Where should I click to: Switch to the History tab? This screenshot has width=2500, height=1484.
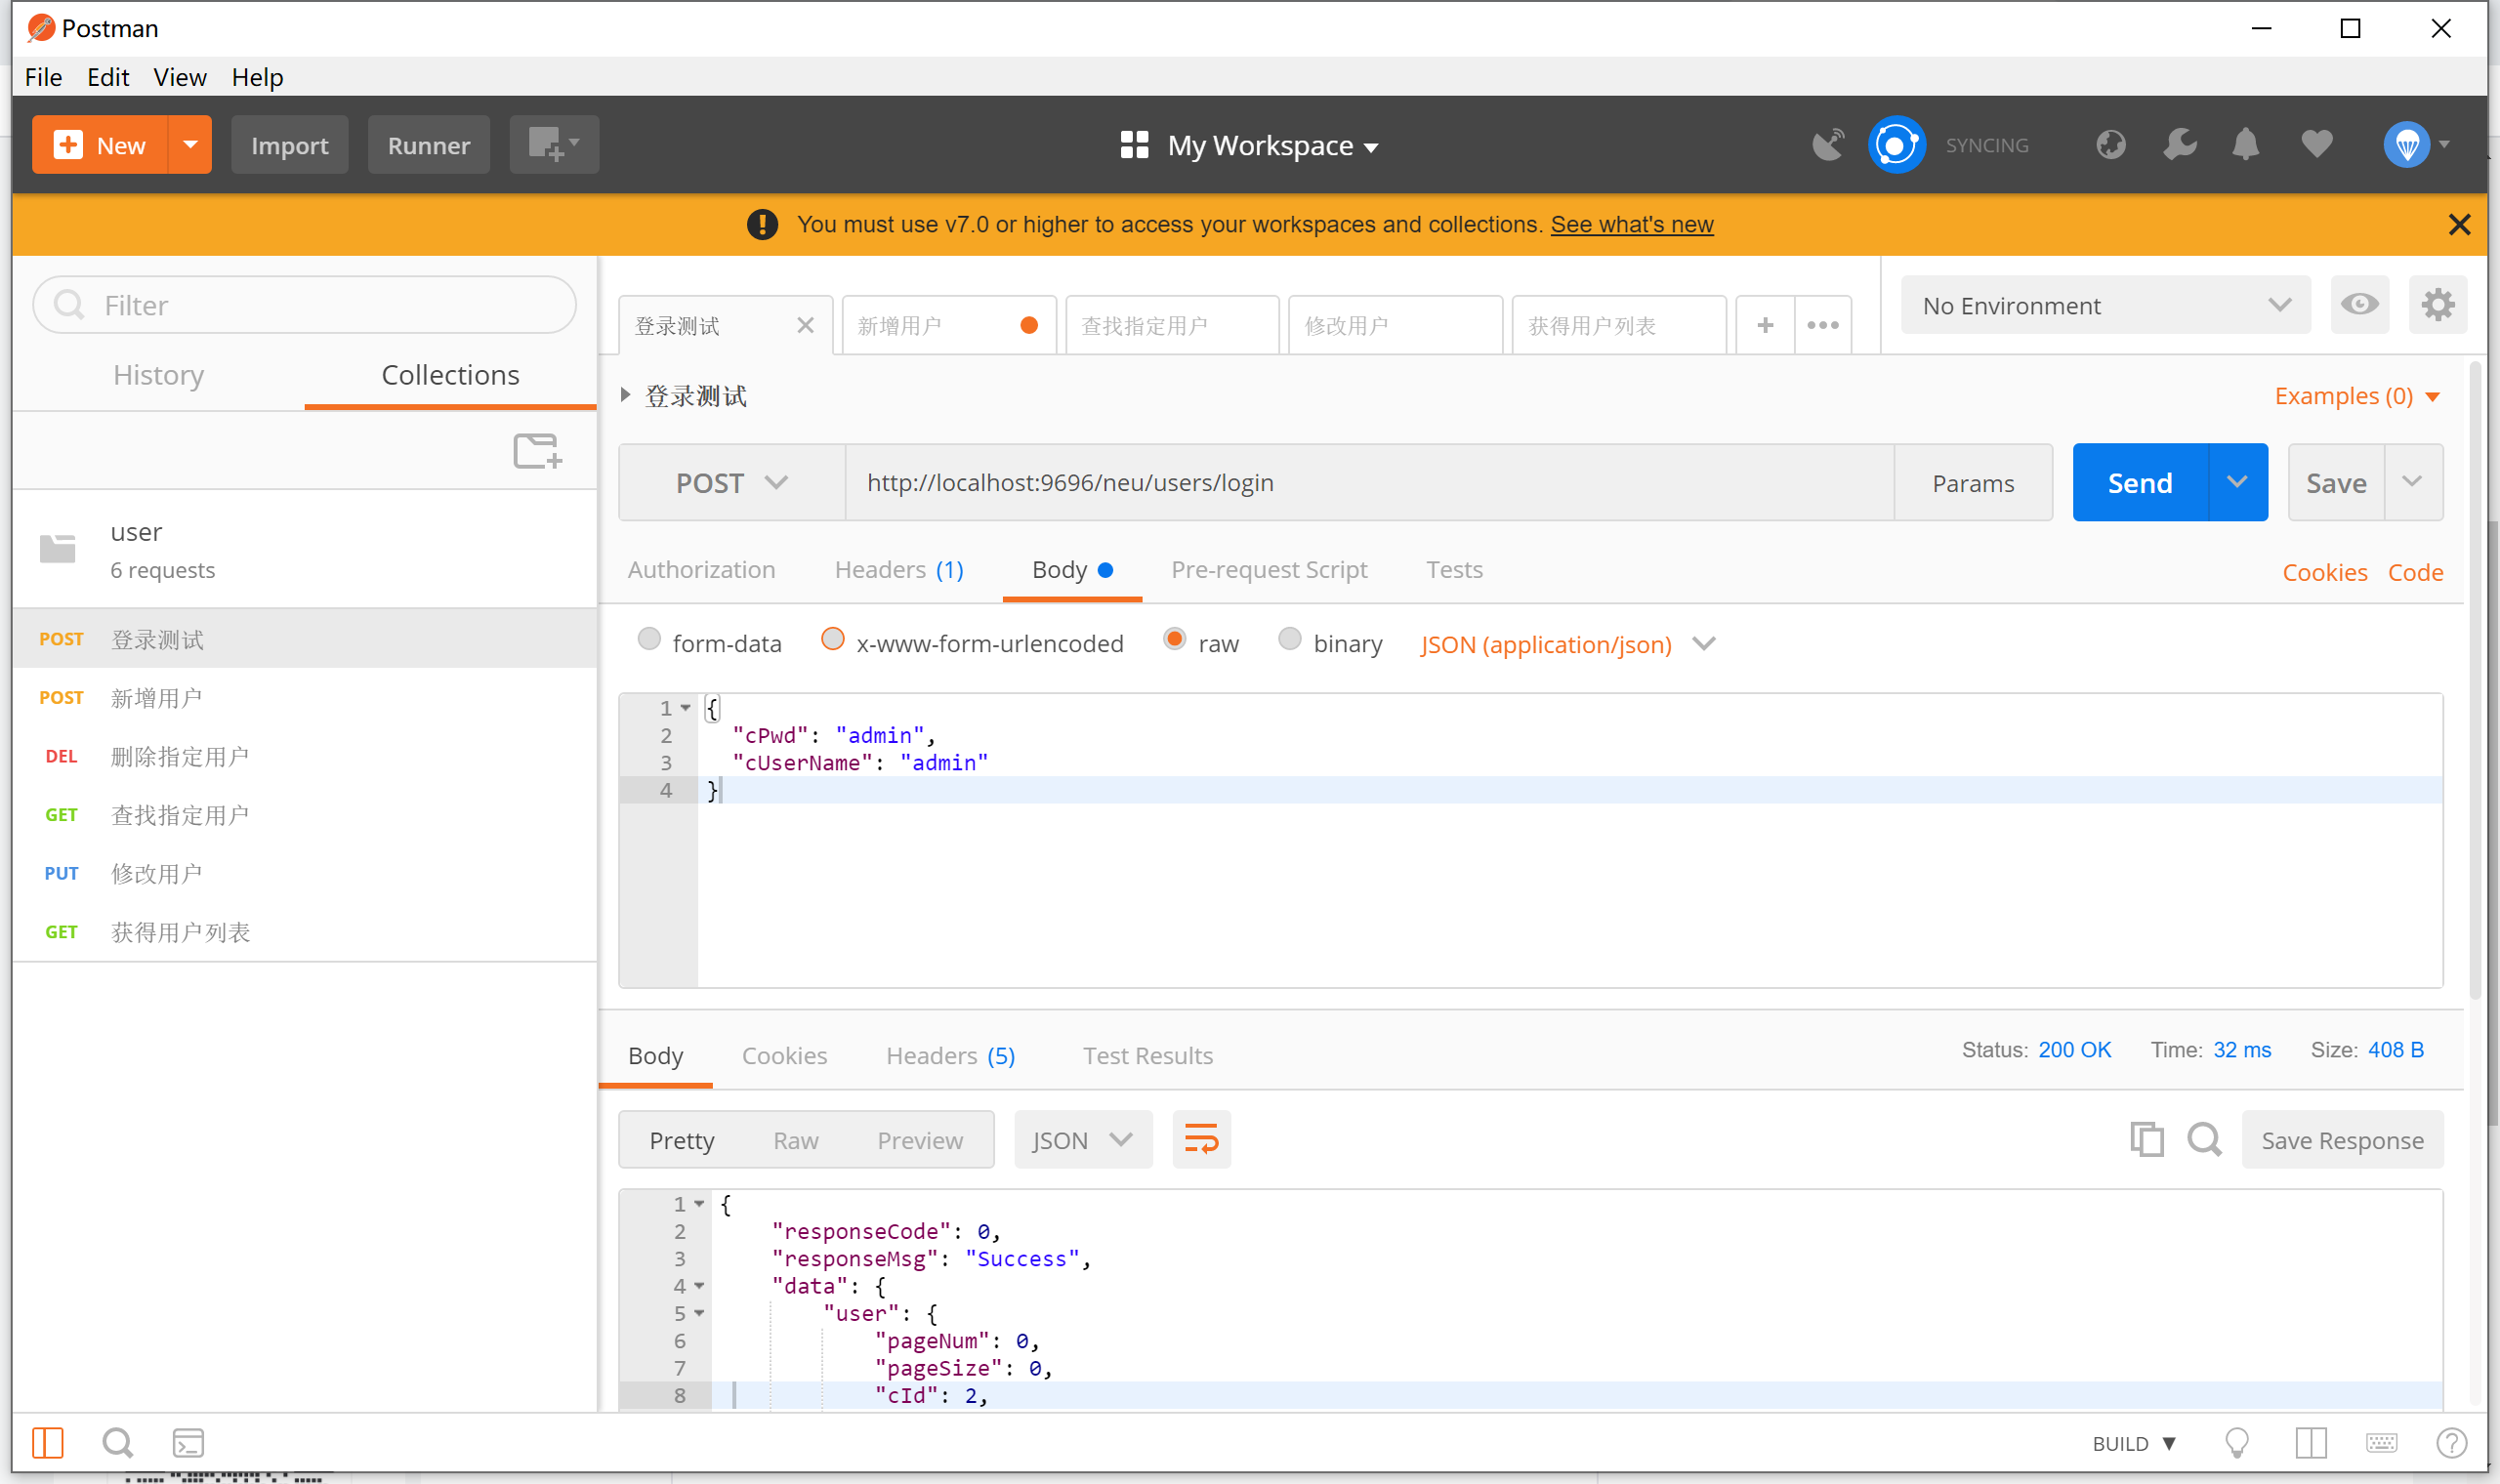coord(158,375)
